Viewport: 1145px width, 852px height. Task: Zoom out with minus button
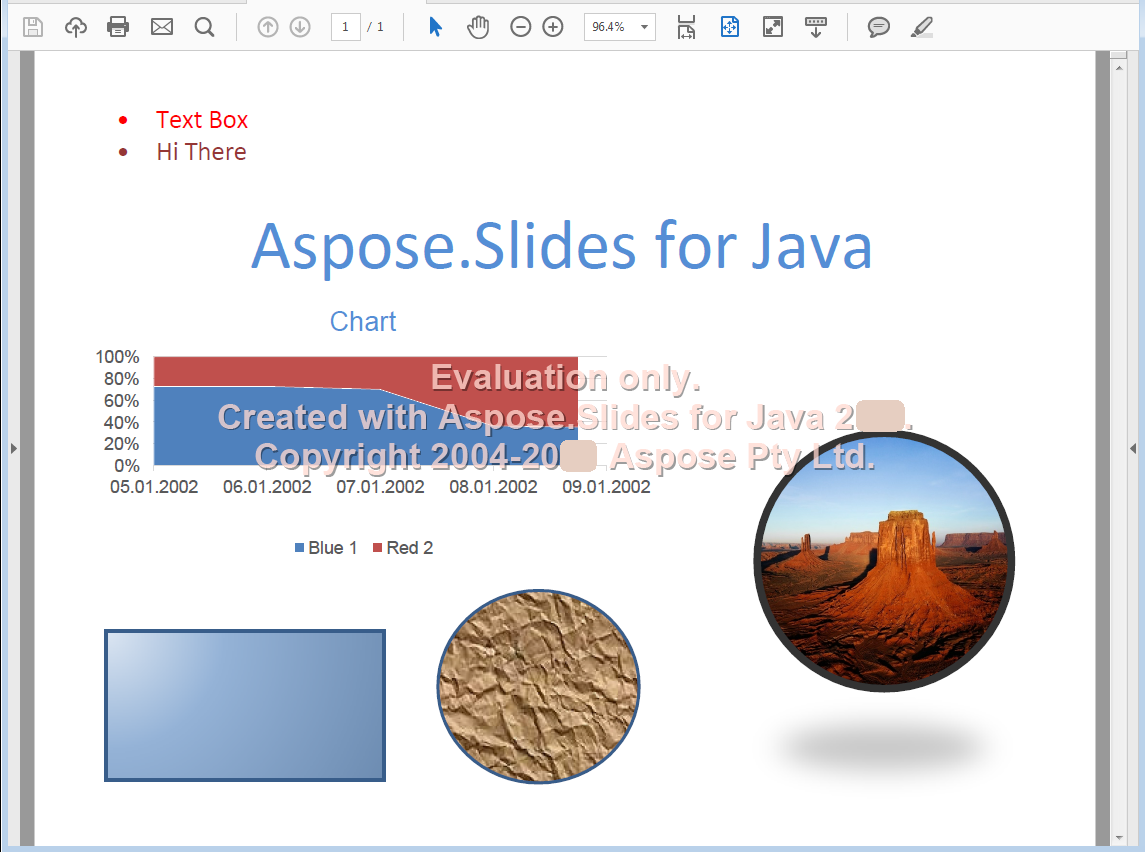pyautogui.click(x=520, y=27)
